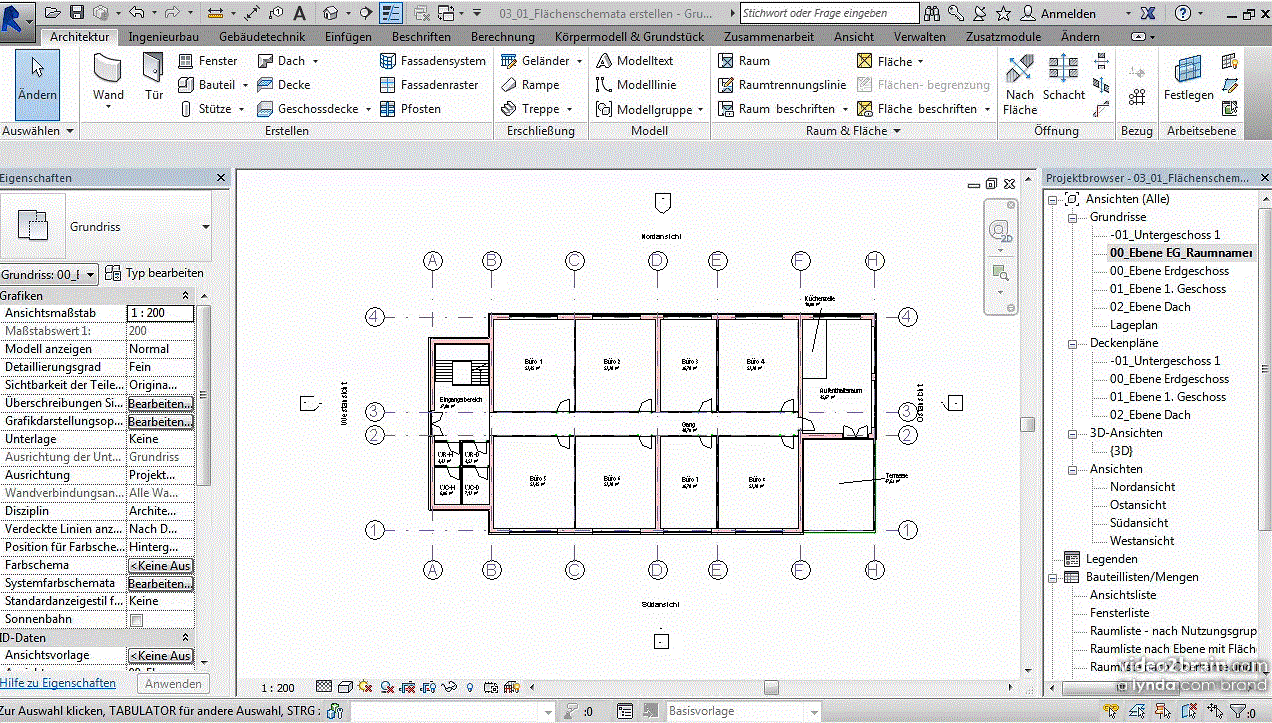Click the Text 'A' icon in quick access toolbar
1272x723 pixels.
[299, 13]
